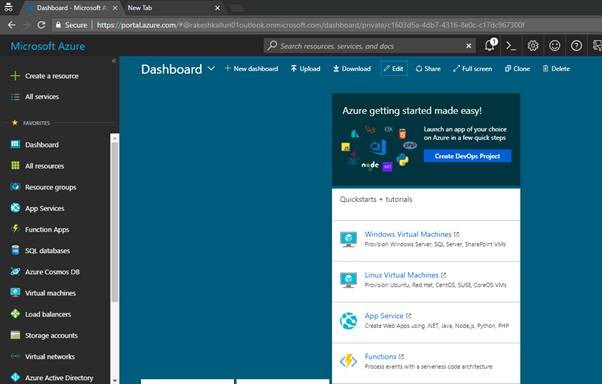Click the Create a resource plus icon
602x384 pixels.
tap(15, 76)
